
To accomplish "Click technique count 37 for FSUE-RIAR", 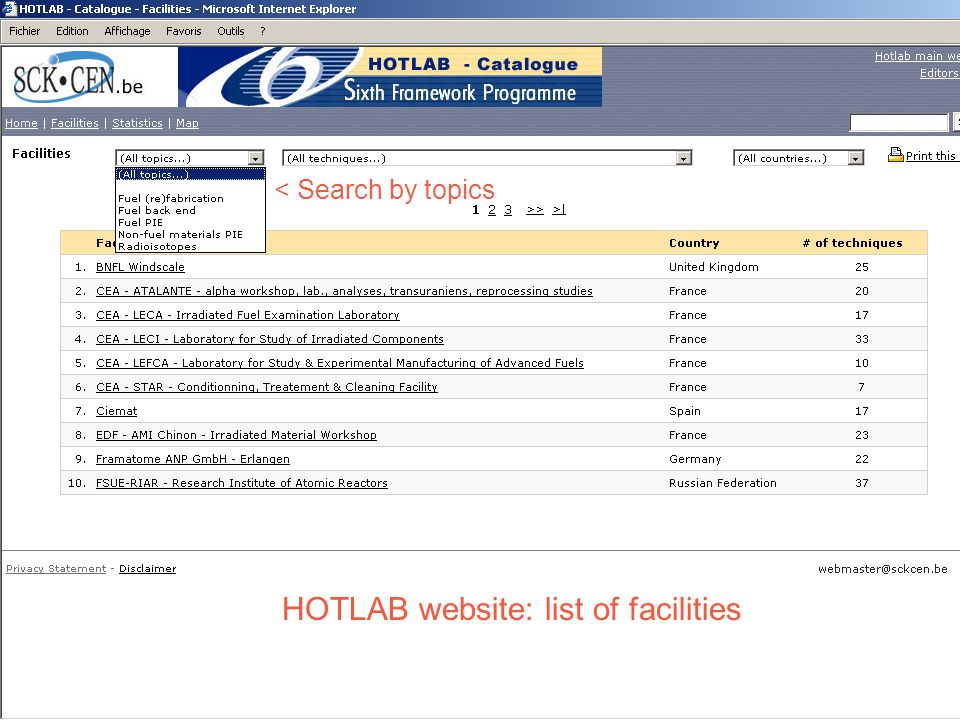I will point(861,482).
